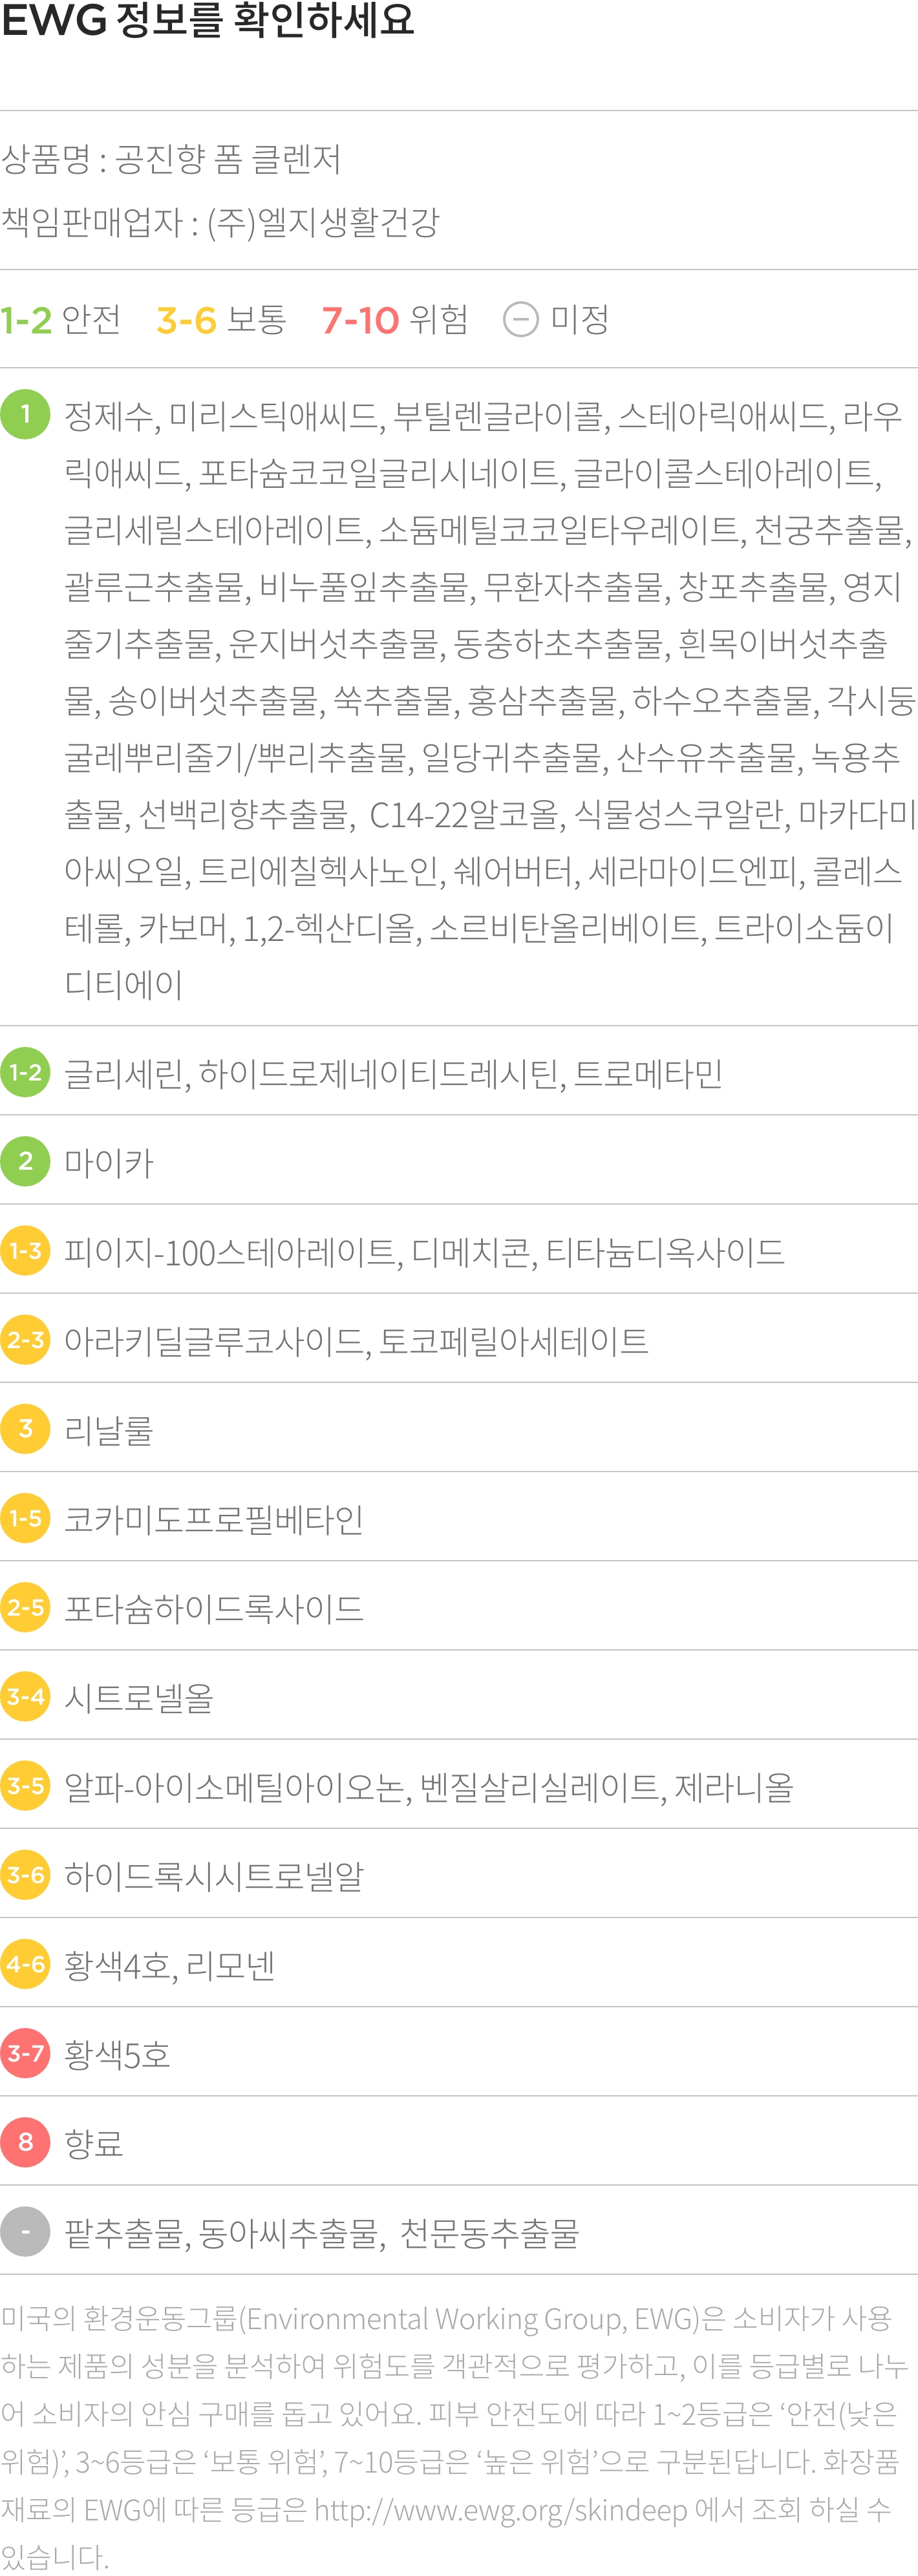Click the green grade 1 badge
Screen dimensions: 918x2576
pyautogui.click(x=25, y=414)
